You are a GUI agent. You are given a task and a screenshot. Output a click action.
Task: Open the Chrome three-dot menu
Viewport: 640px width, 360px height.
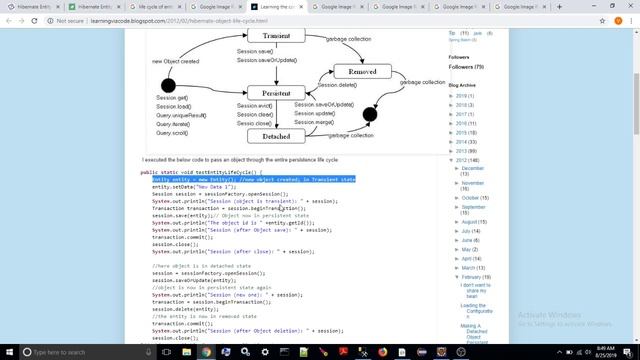[631, 21]
